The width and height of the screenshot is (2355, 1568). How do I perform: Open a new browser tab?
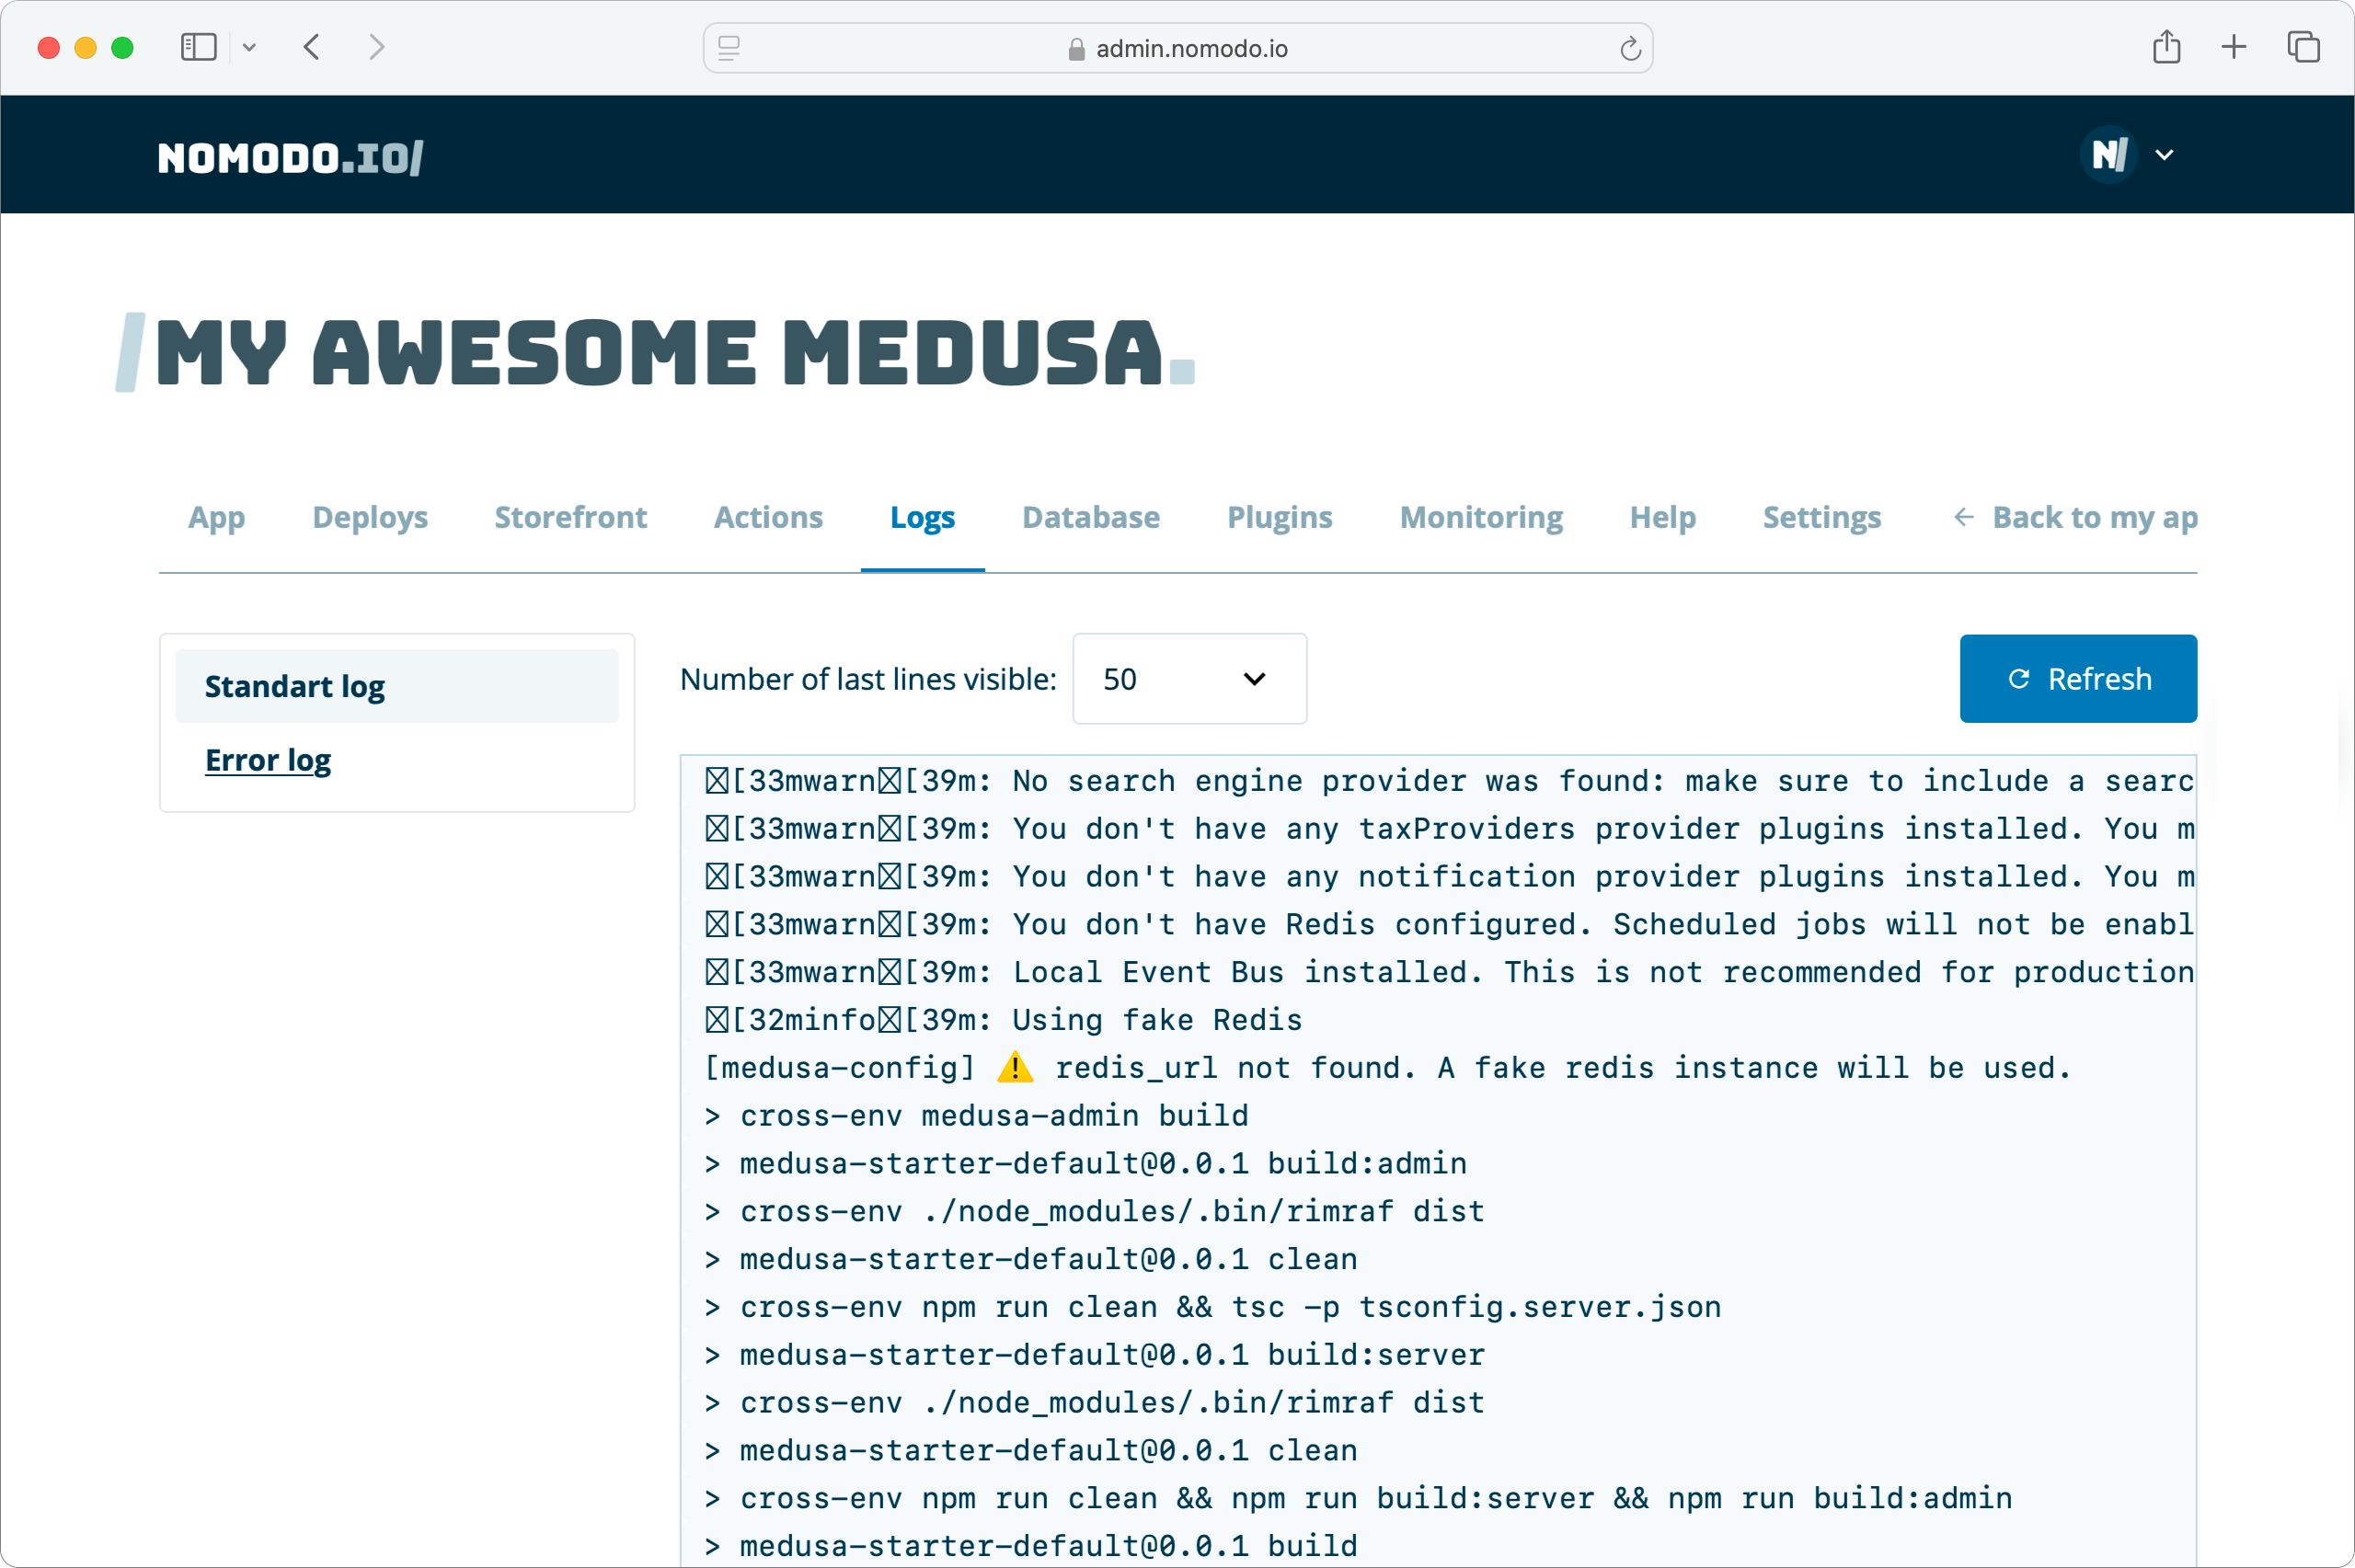coord(2233,47)
